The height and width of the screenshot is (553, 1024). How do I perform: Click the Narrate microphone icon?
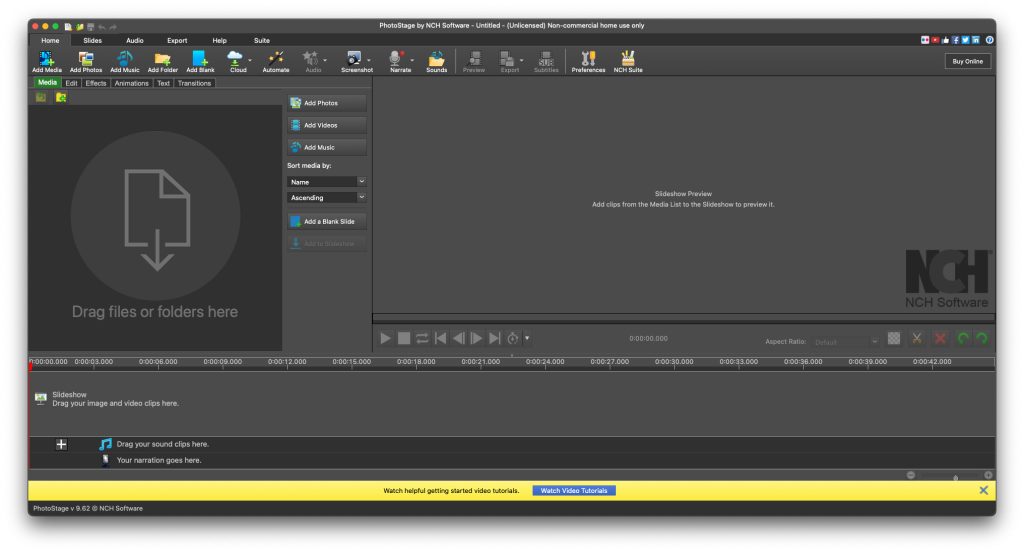(x=399, y=61)
